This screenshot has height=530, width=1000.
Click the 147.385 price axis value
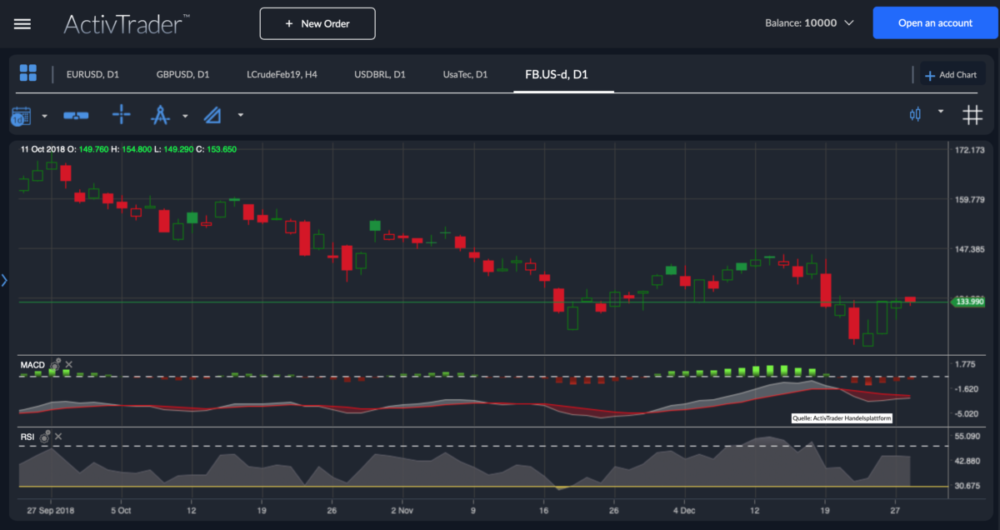[970, 249]
